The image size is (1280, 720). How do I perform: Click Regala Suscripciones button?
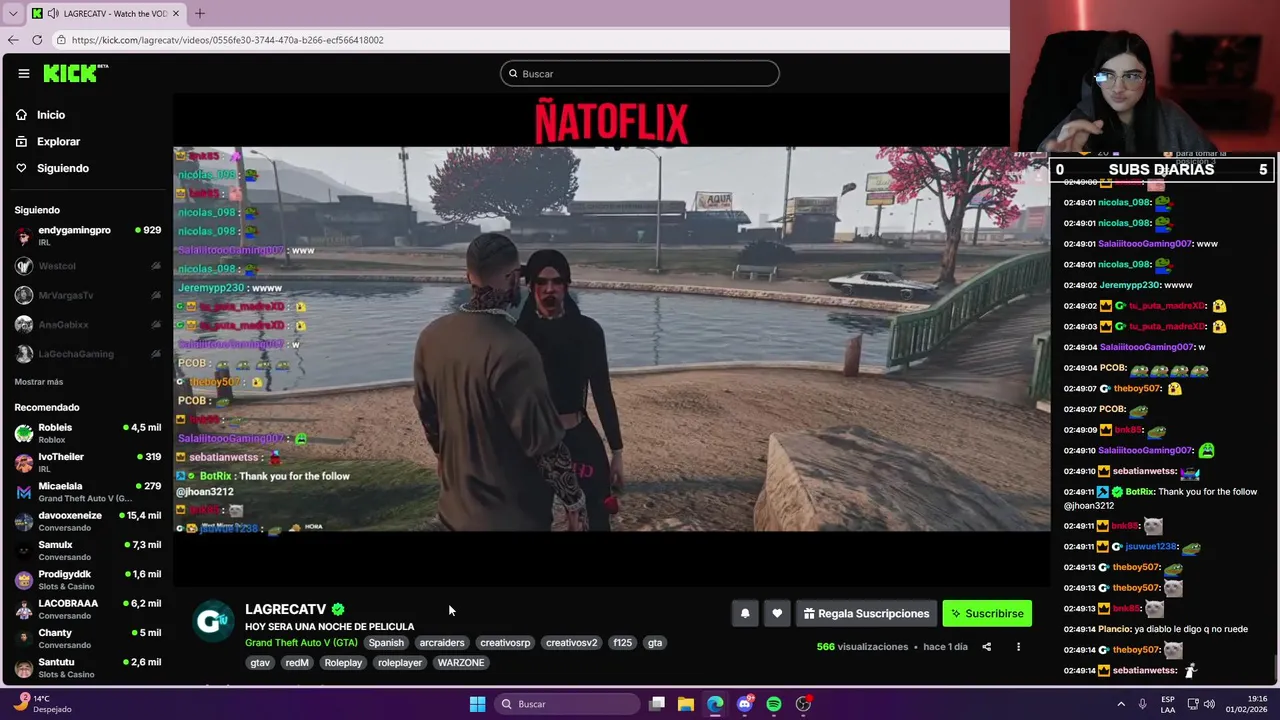coord(866,614)
